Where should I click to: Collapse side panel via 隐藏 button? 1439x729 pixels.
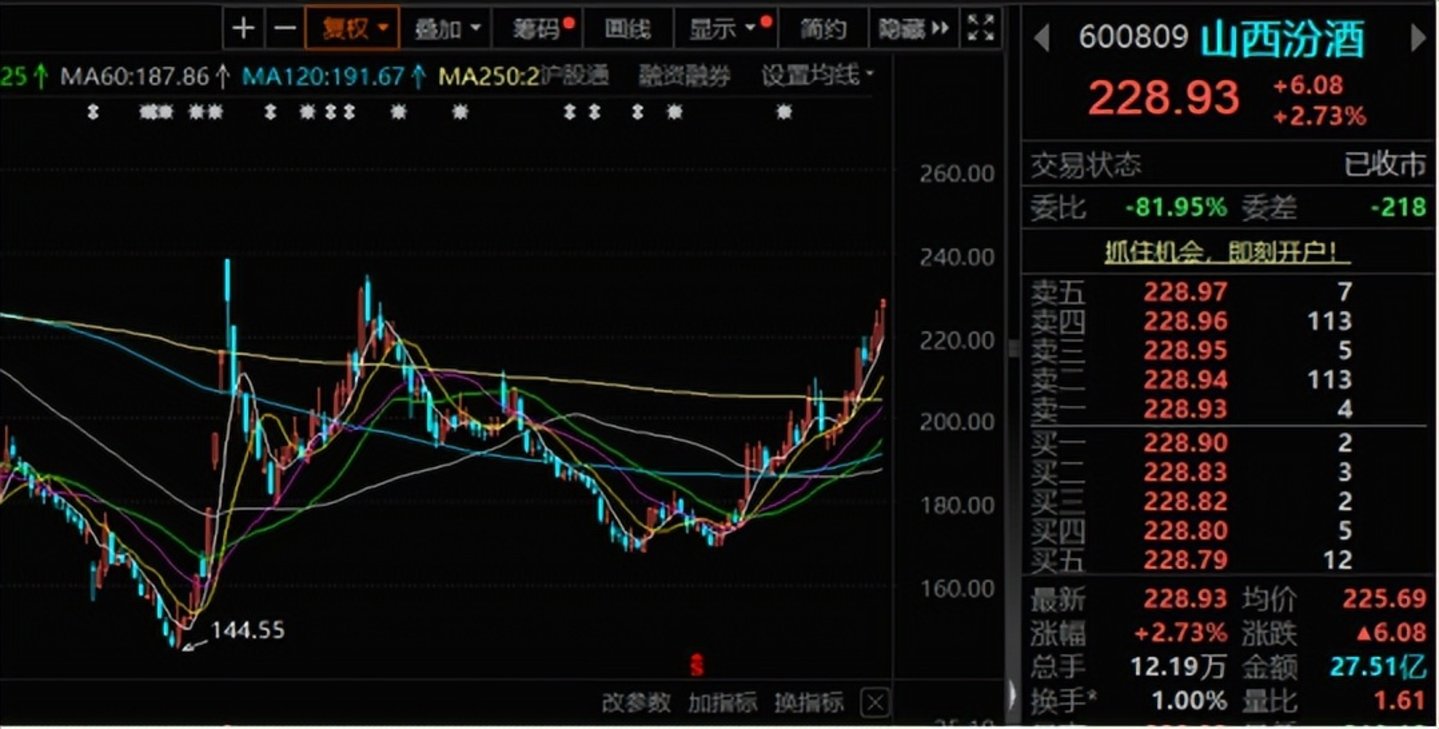[913, 29]
